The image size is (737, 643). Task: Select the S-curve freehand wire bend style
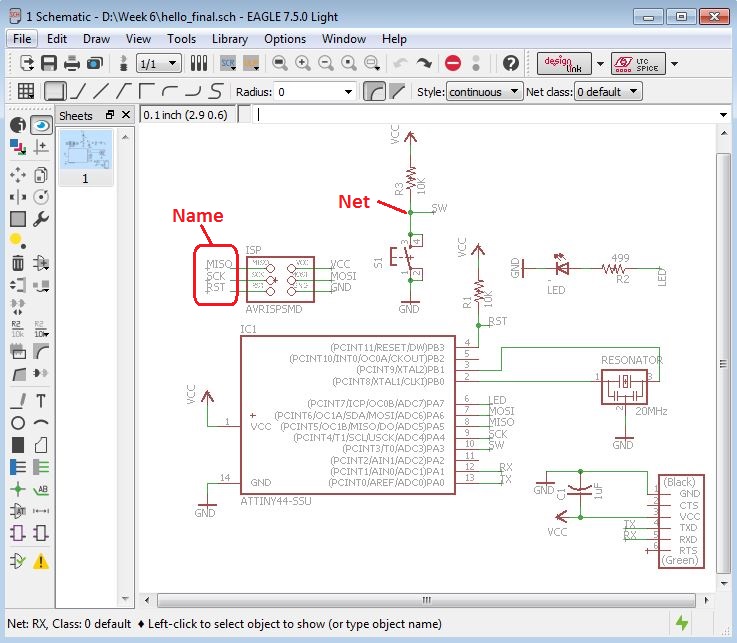216,91
